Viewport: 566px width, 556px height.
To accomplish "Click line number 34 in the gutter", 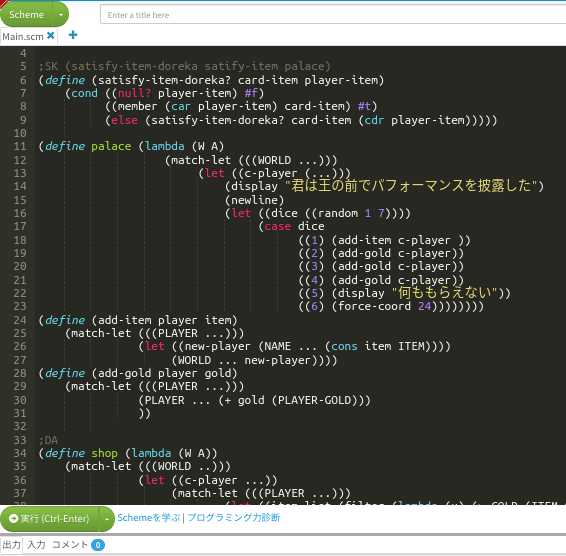I will 20,453.
